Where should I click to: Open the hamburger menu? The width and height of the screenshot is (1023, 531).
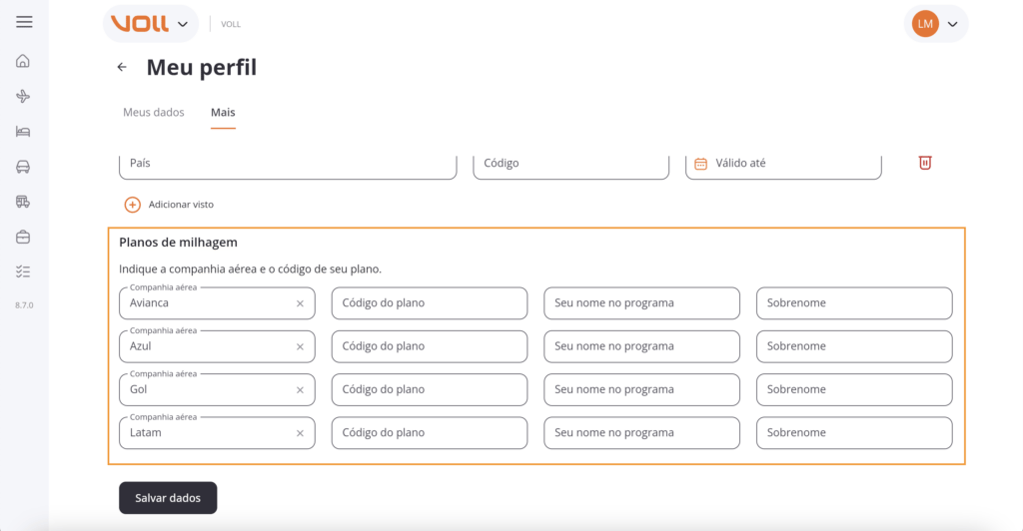(24, 22)
